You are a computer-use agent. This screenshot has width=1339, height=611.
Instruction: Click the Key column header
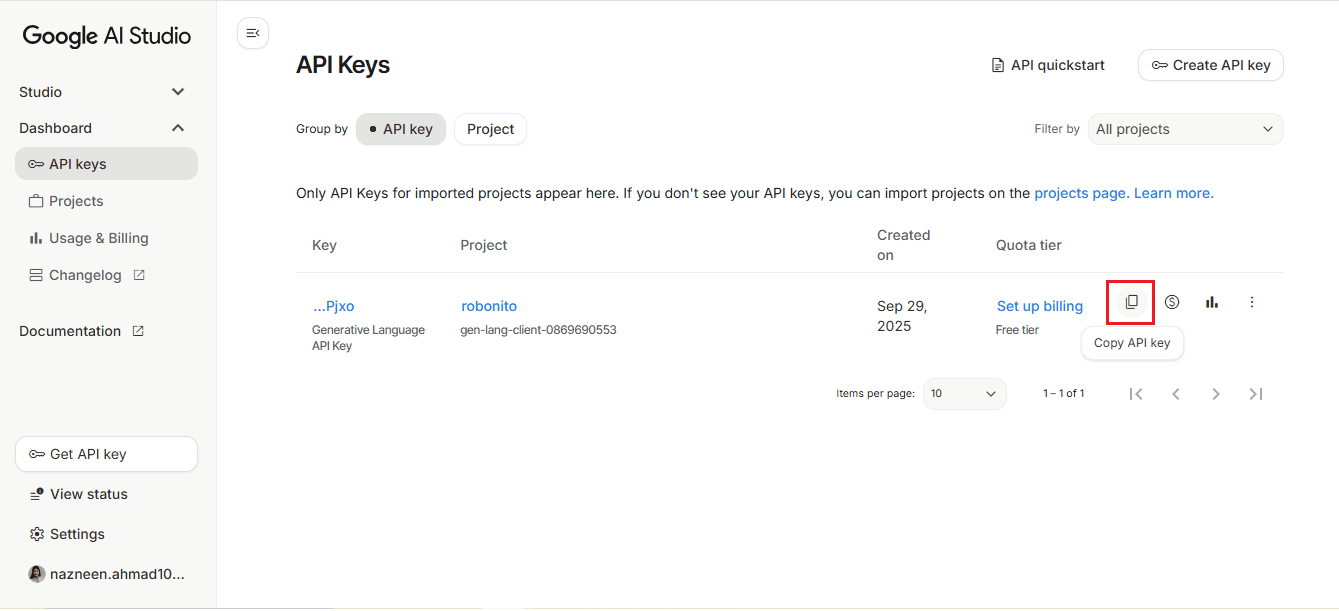(x=324, y=245)
